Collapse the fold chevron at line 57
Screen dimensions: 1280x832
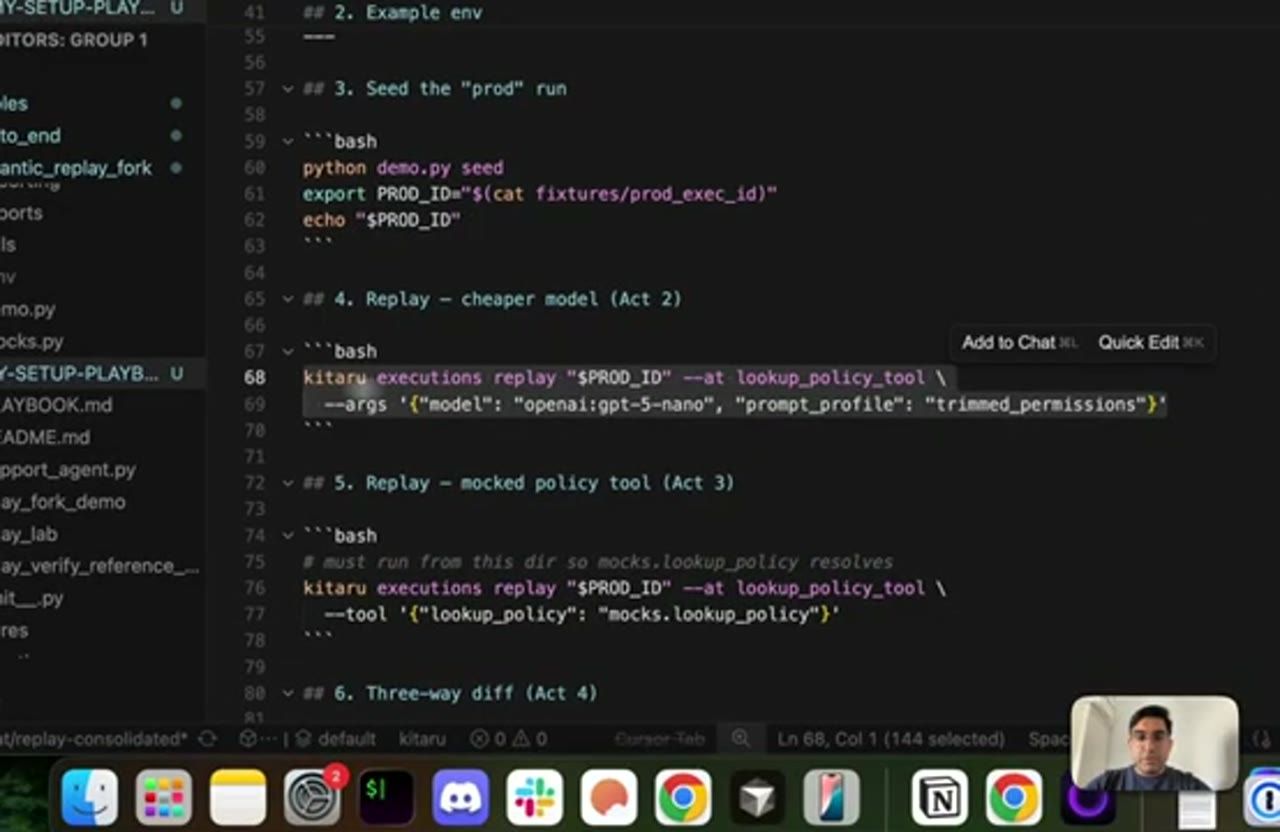[288, 89]
